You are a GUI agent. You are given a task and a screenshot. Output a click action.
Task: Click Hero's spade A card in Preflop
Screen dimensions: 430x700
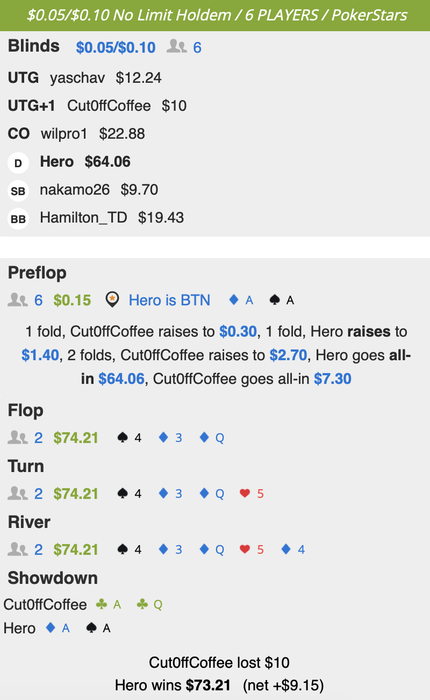[x=282, y=300]
